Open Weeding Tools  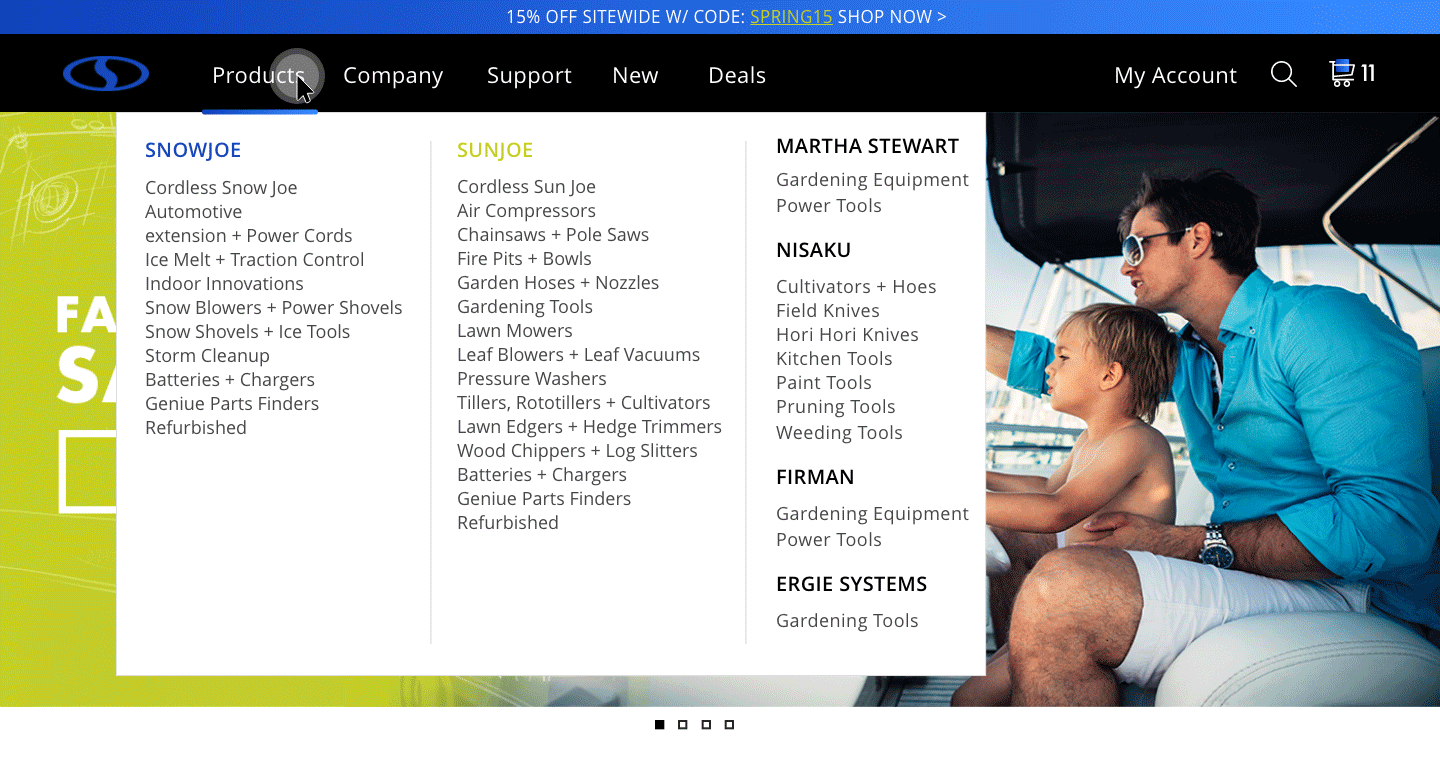[x=839, y=433]
